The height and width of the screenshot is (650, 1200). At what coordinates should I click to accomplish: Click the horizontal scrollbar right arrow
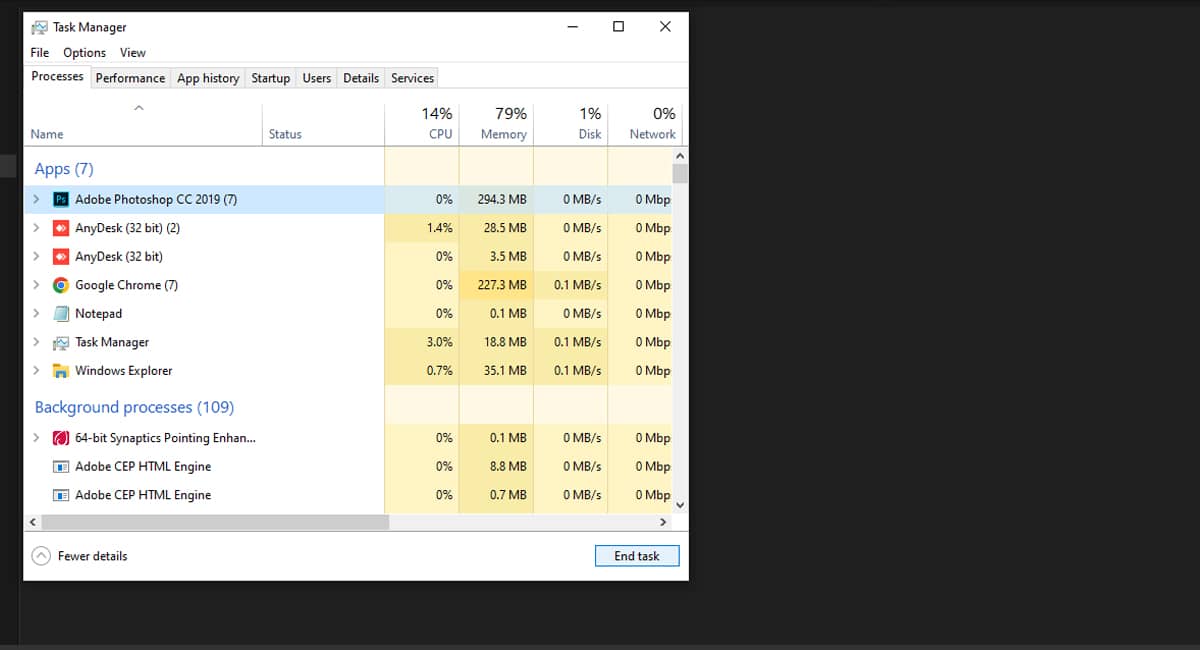tap(663, 521)
